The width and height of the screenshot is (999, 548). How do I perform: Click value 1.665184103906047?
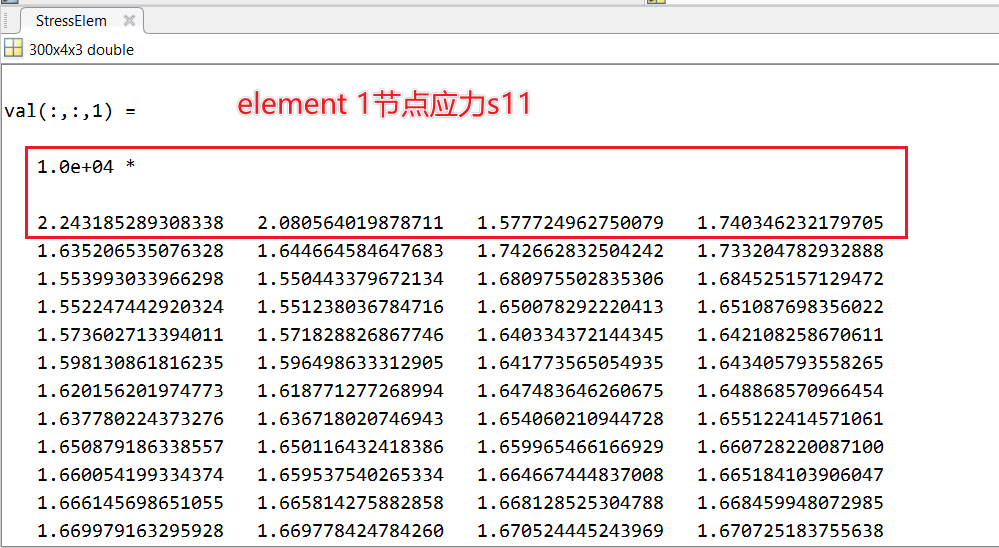pos(790,475)
